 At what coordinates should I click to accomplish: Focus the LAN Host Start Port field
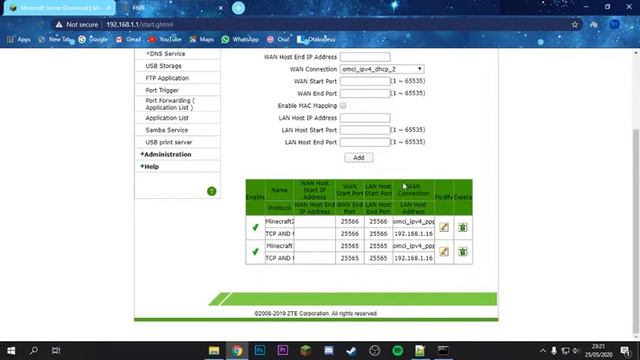click(x=365, y=130)
